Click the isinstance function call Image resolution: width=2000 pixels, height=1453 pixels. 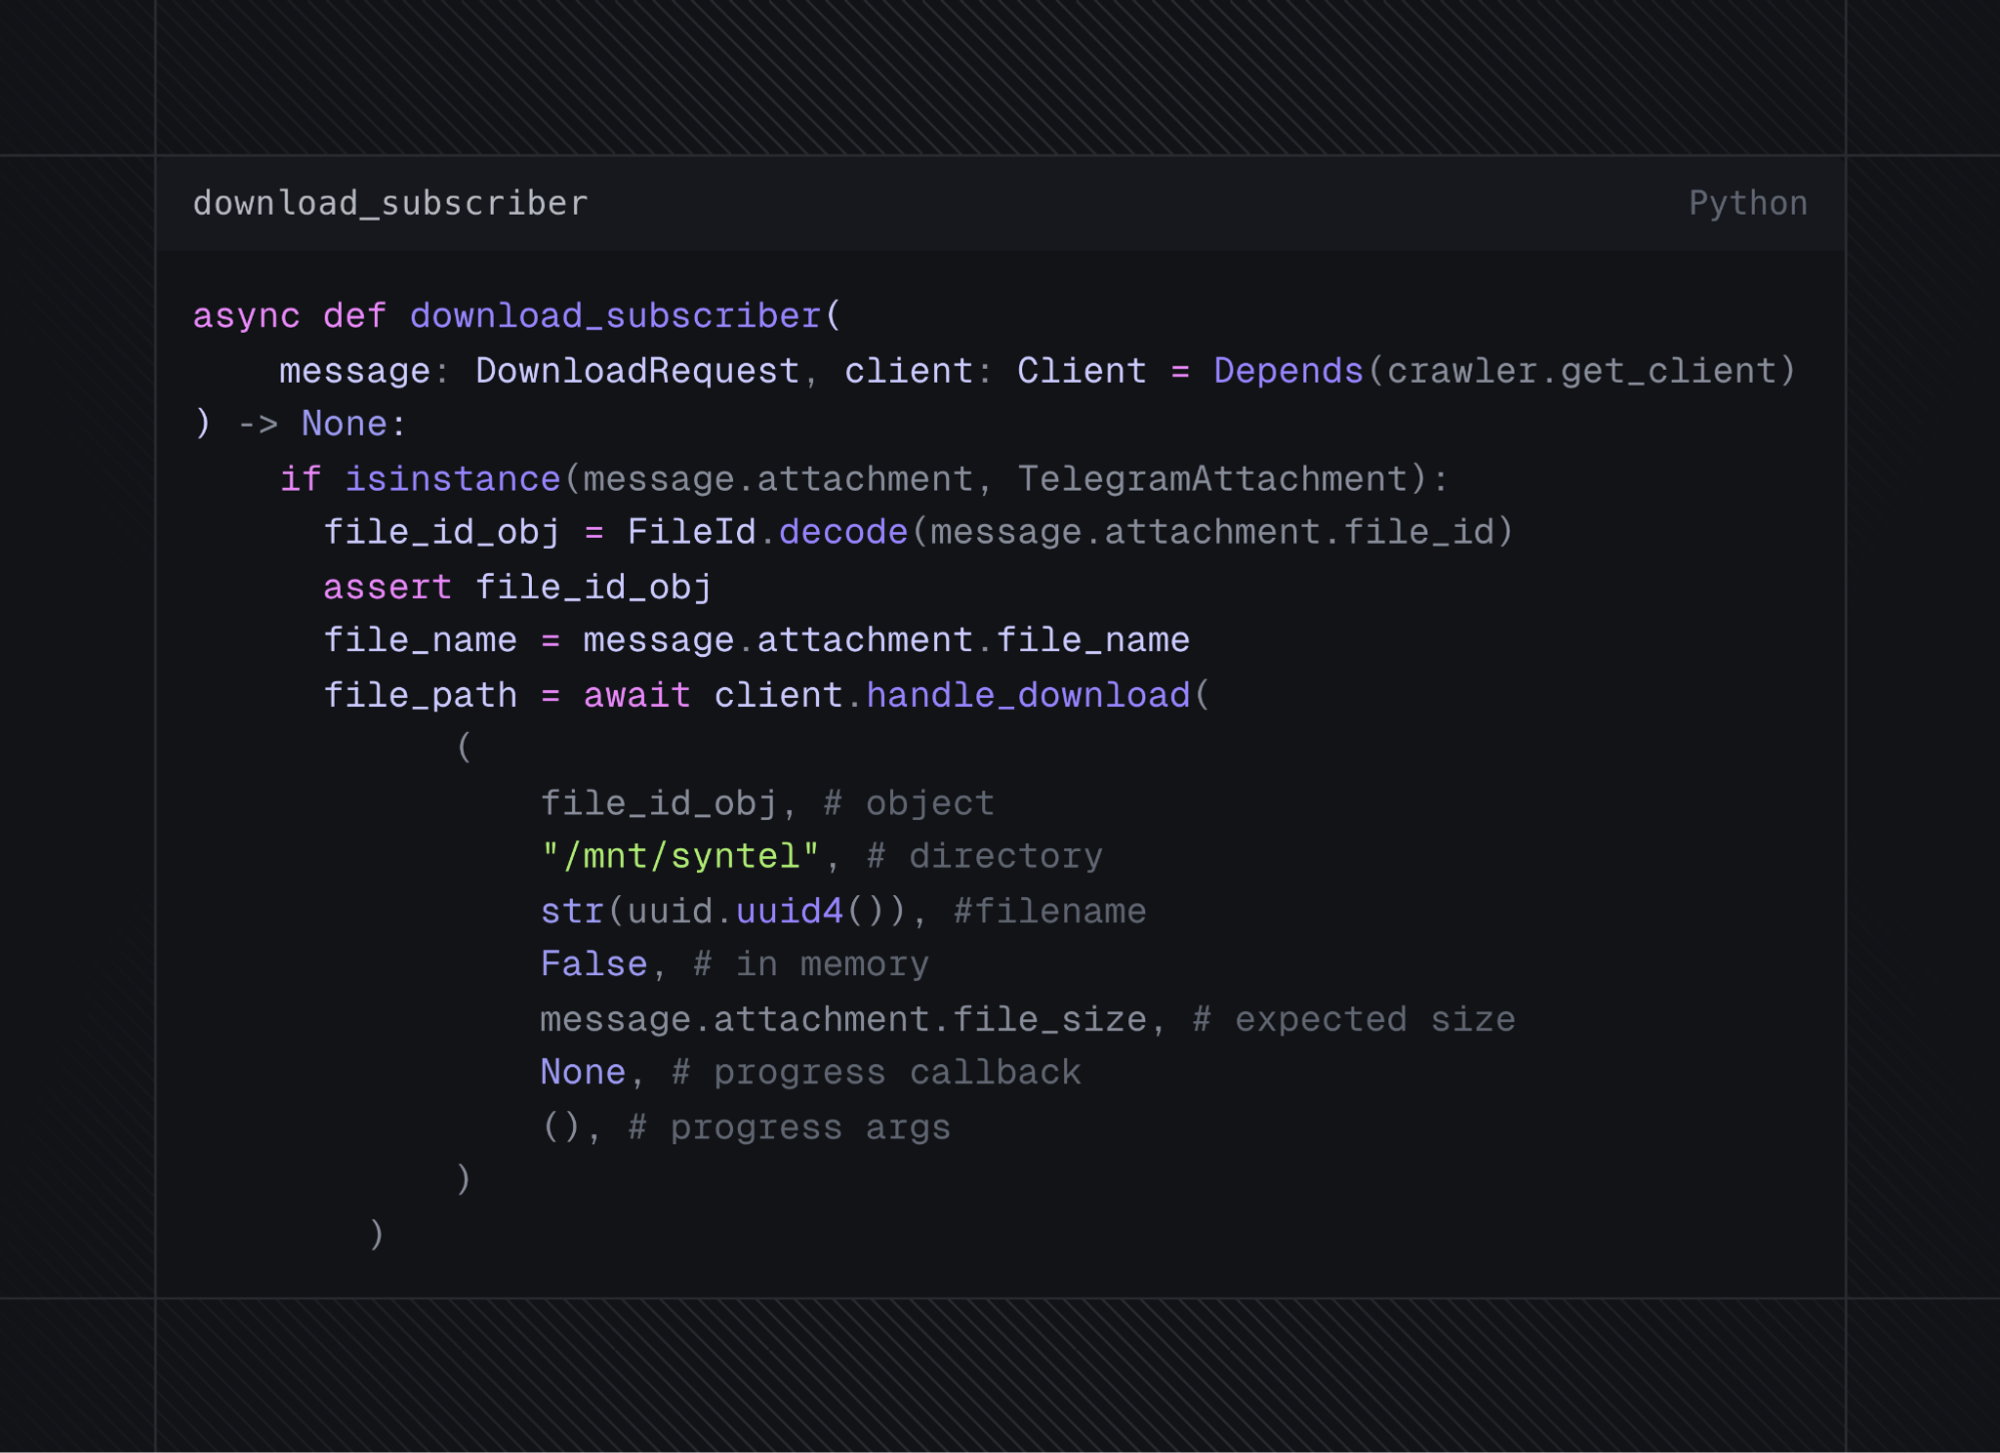pos(452,479)
